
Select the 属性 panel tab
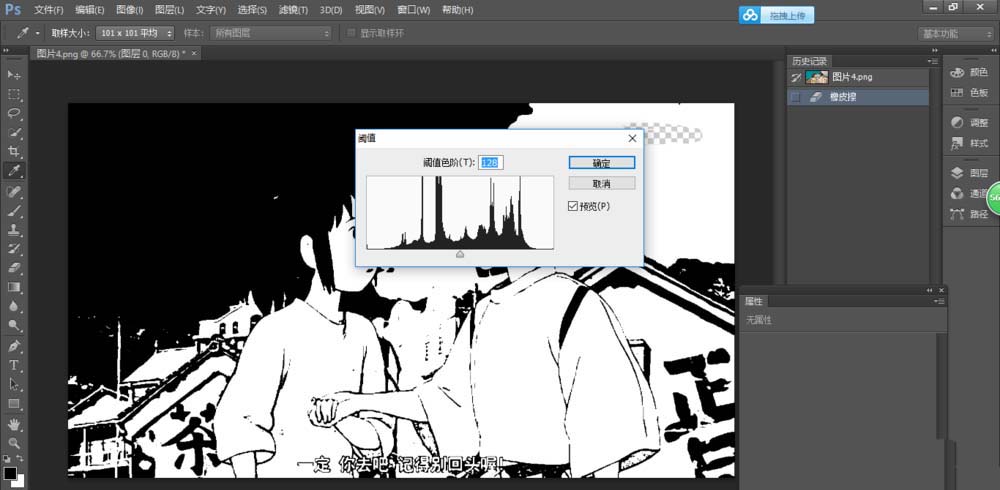coord(754,301)
